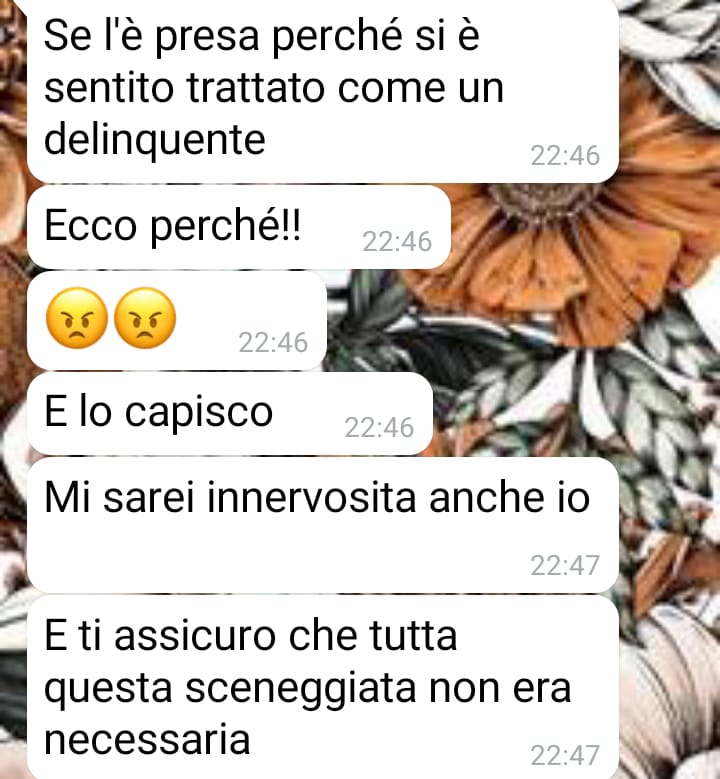Tap the word 'sceneggiata' in the last message
720x779 pixels.
pos(301,688)
